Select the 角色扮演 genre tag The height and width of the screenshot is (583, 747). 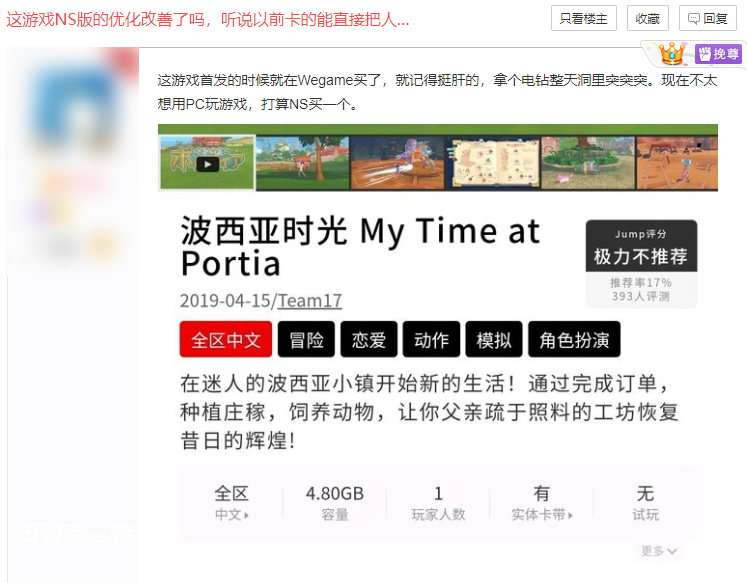(x=574, y=340)
